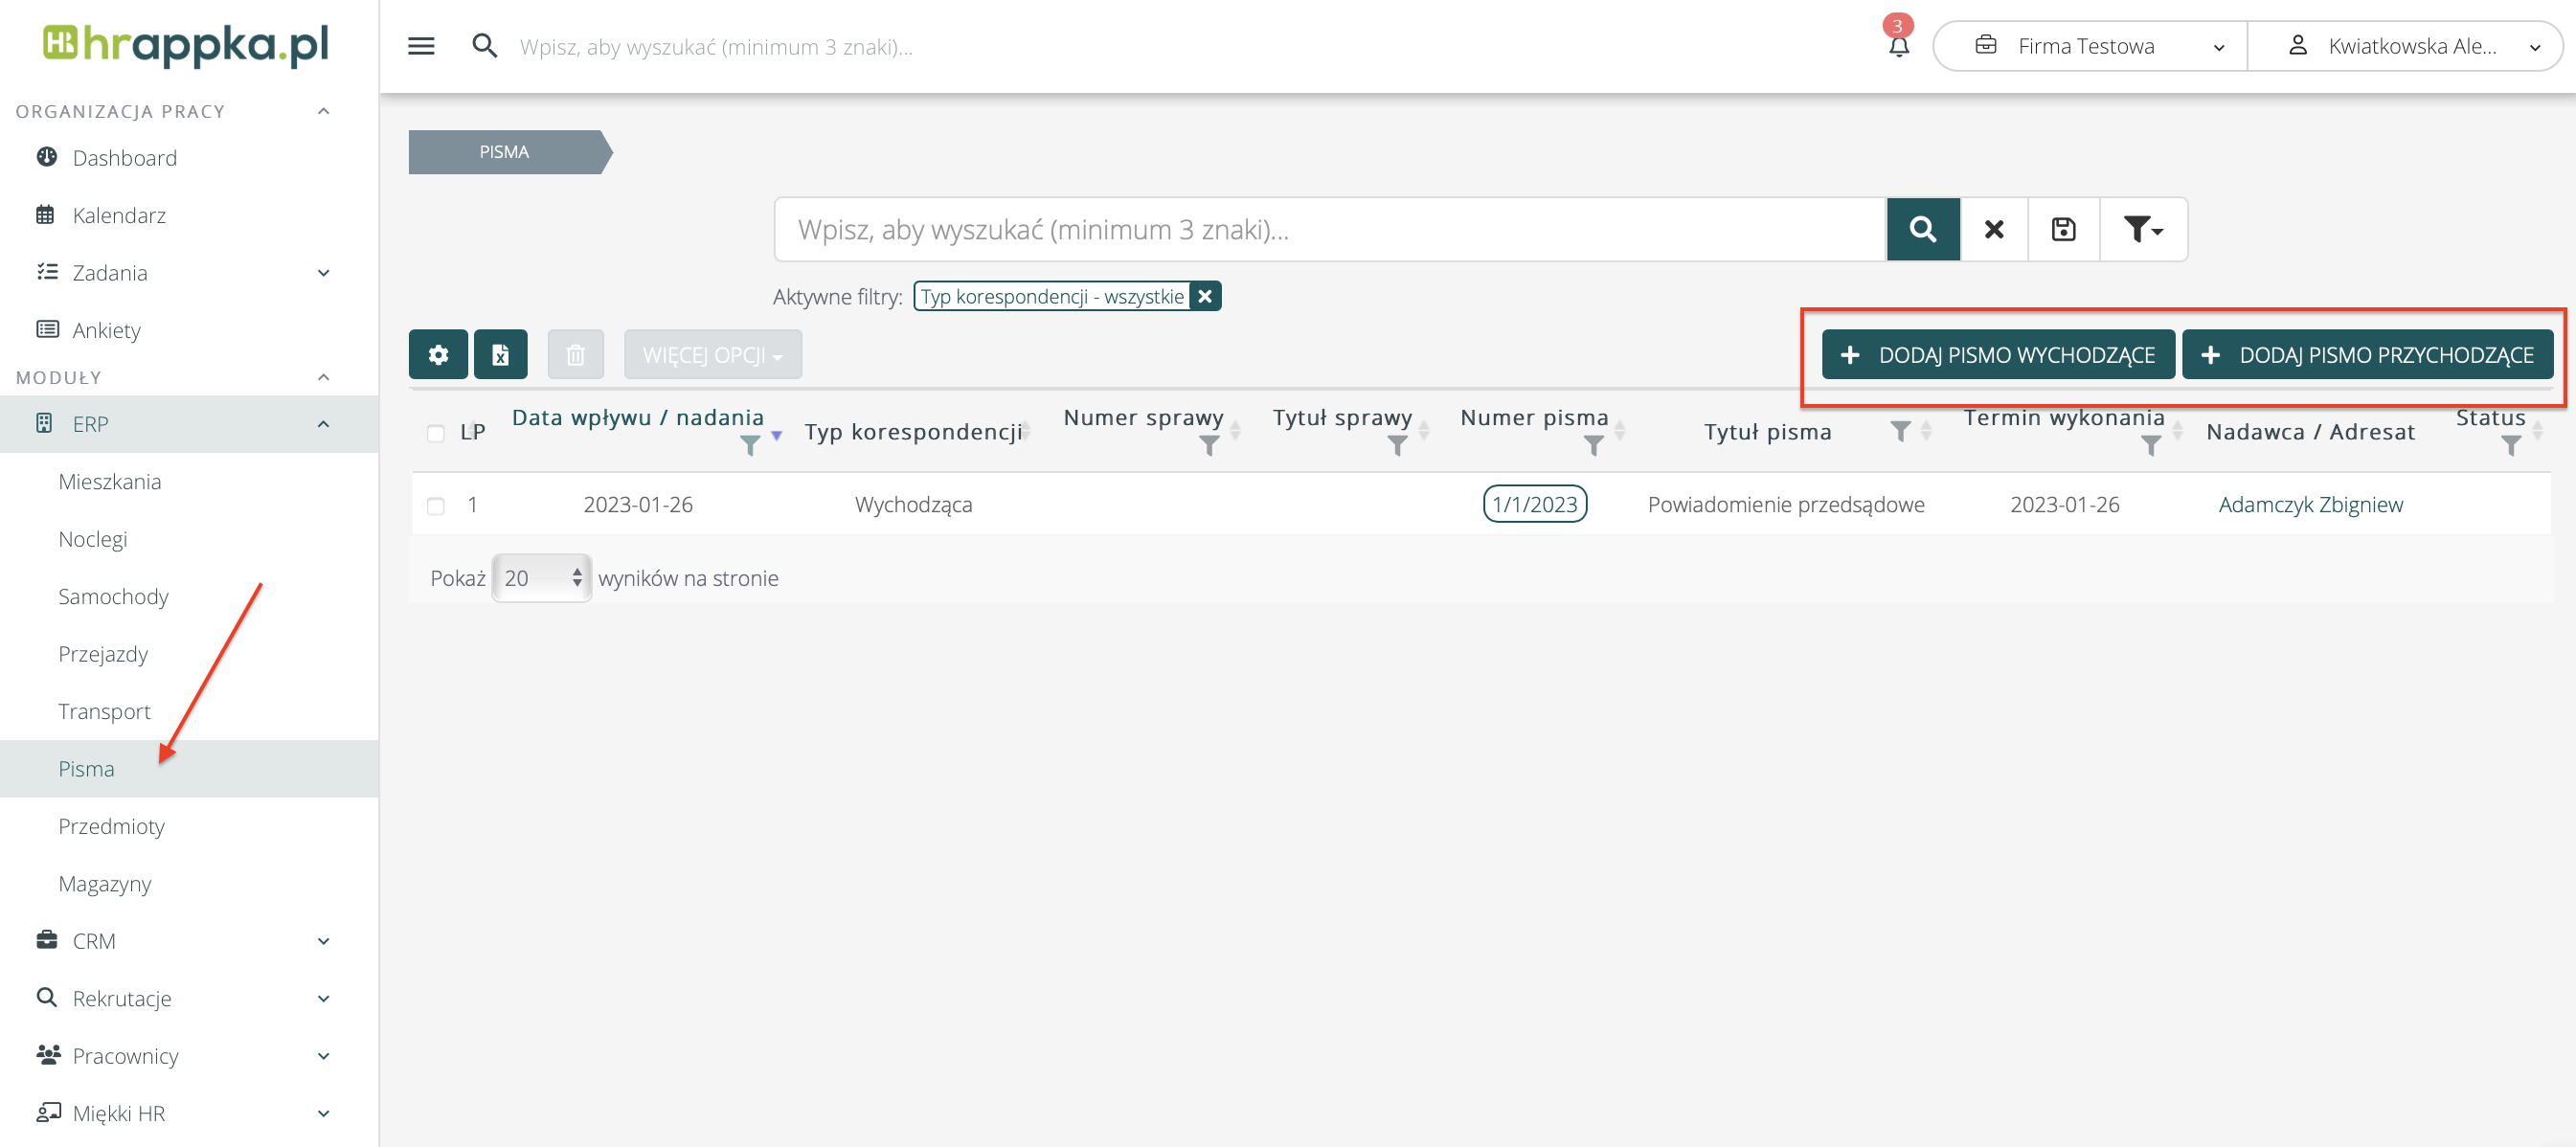This screenshot has width=2576, height=1147.
Task: Click the trash delete button
Action: 575,354
